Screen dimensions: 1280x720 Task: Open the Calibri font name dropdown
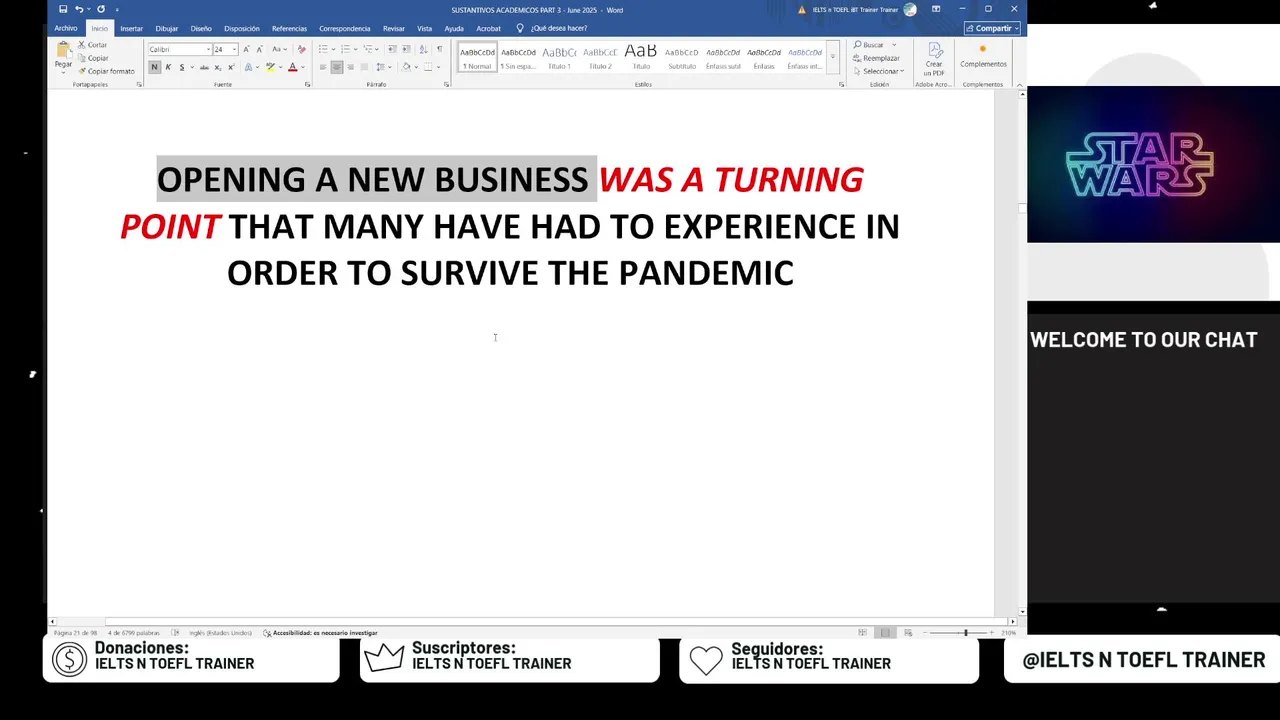pyautogui.click(x=208, y=49)
